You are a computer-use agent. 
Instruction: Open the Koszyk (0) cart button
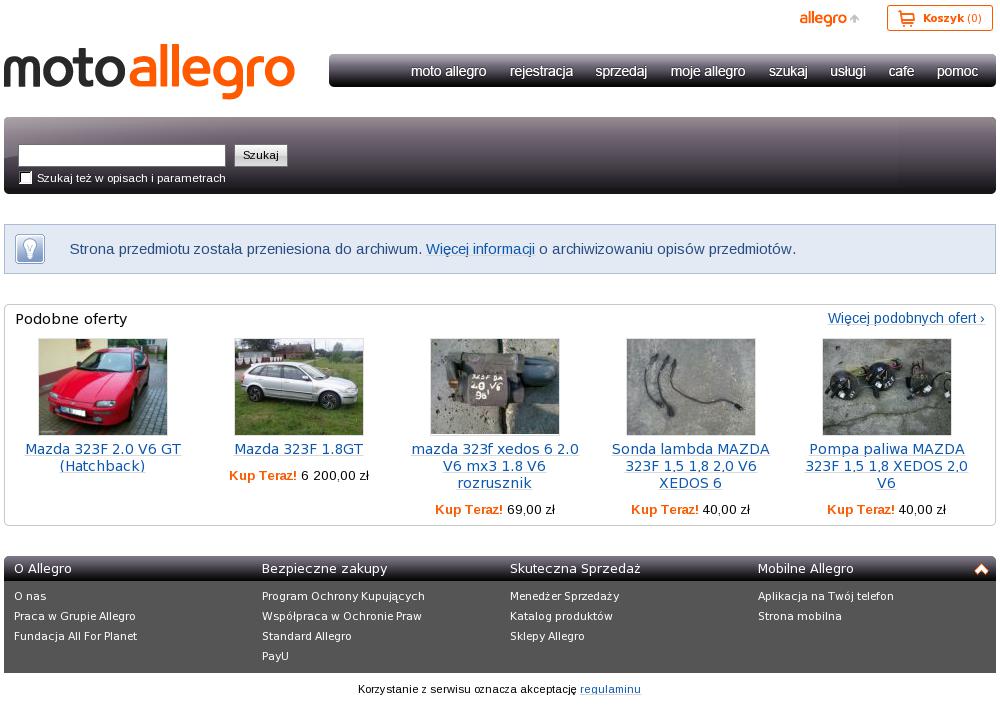tap(939, 18)
